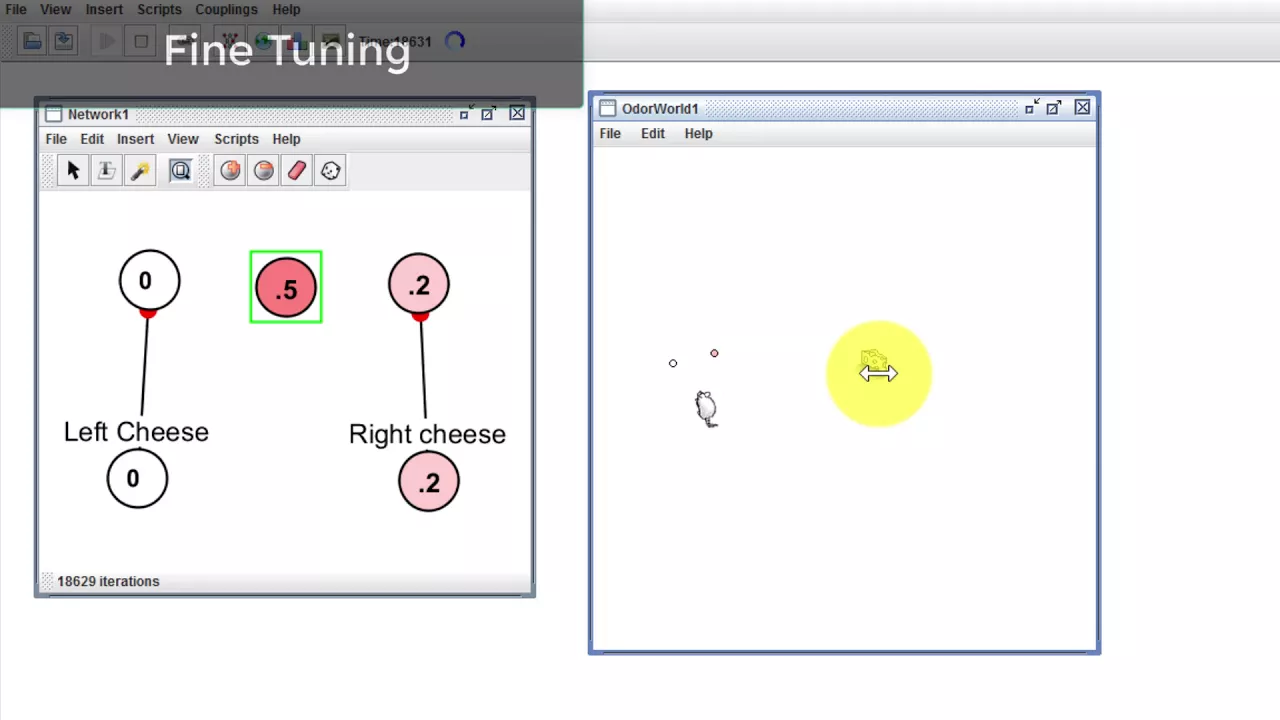Open the View menu in Network1
Viewport: 1280px width, 720px height.
[183, 139]
